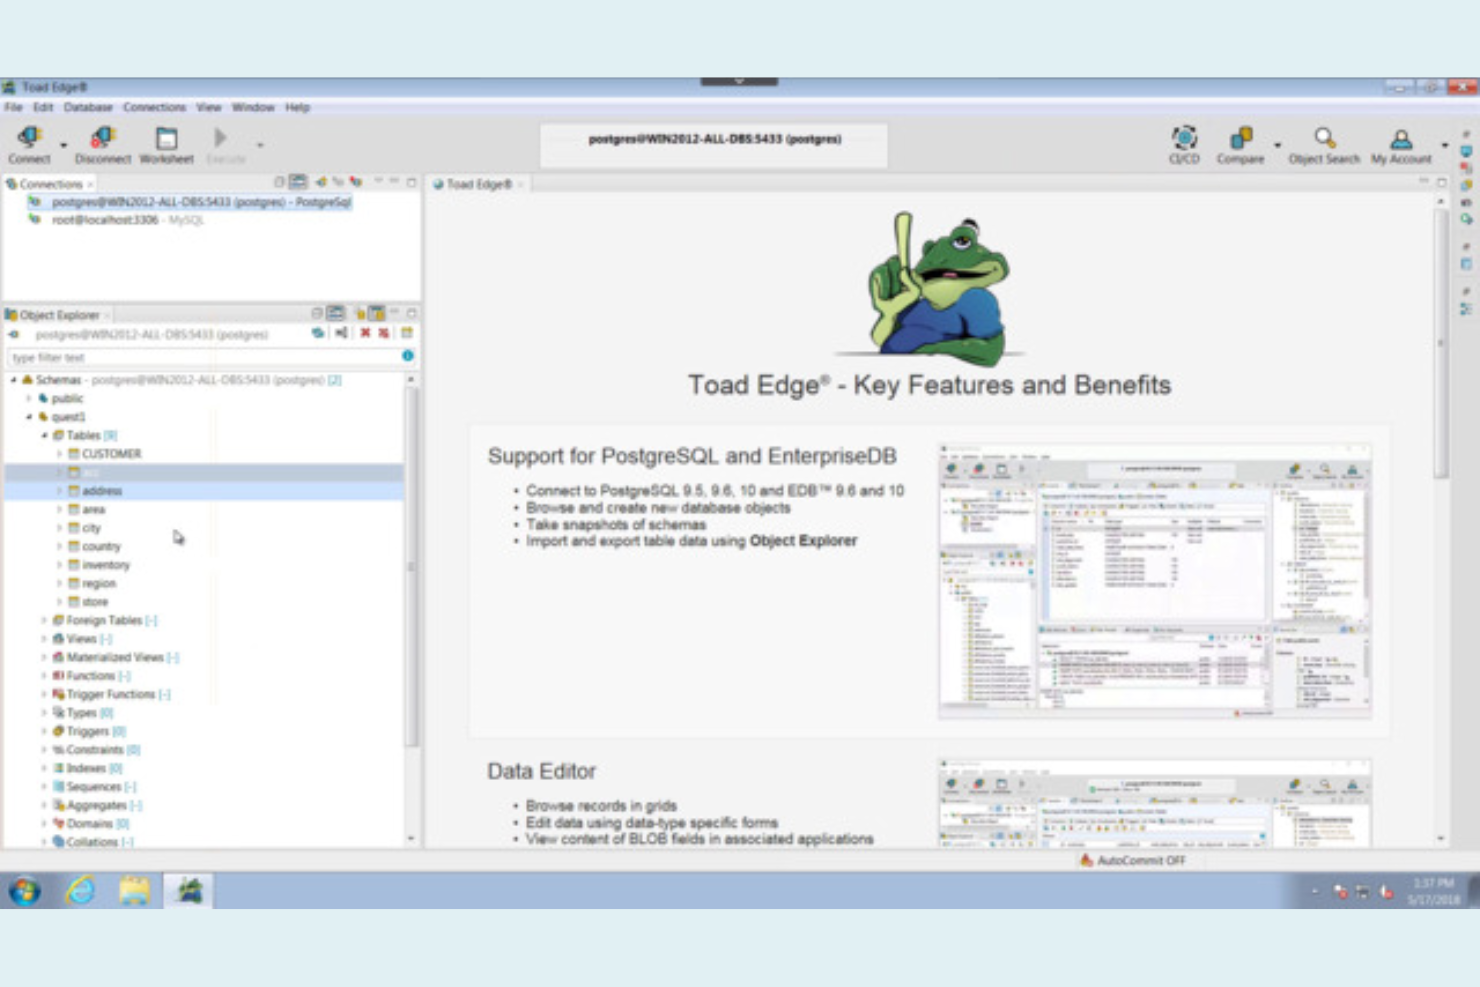Click the connection arrow icon left of Object Explorer connection name

click(x=14, y=334)
